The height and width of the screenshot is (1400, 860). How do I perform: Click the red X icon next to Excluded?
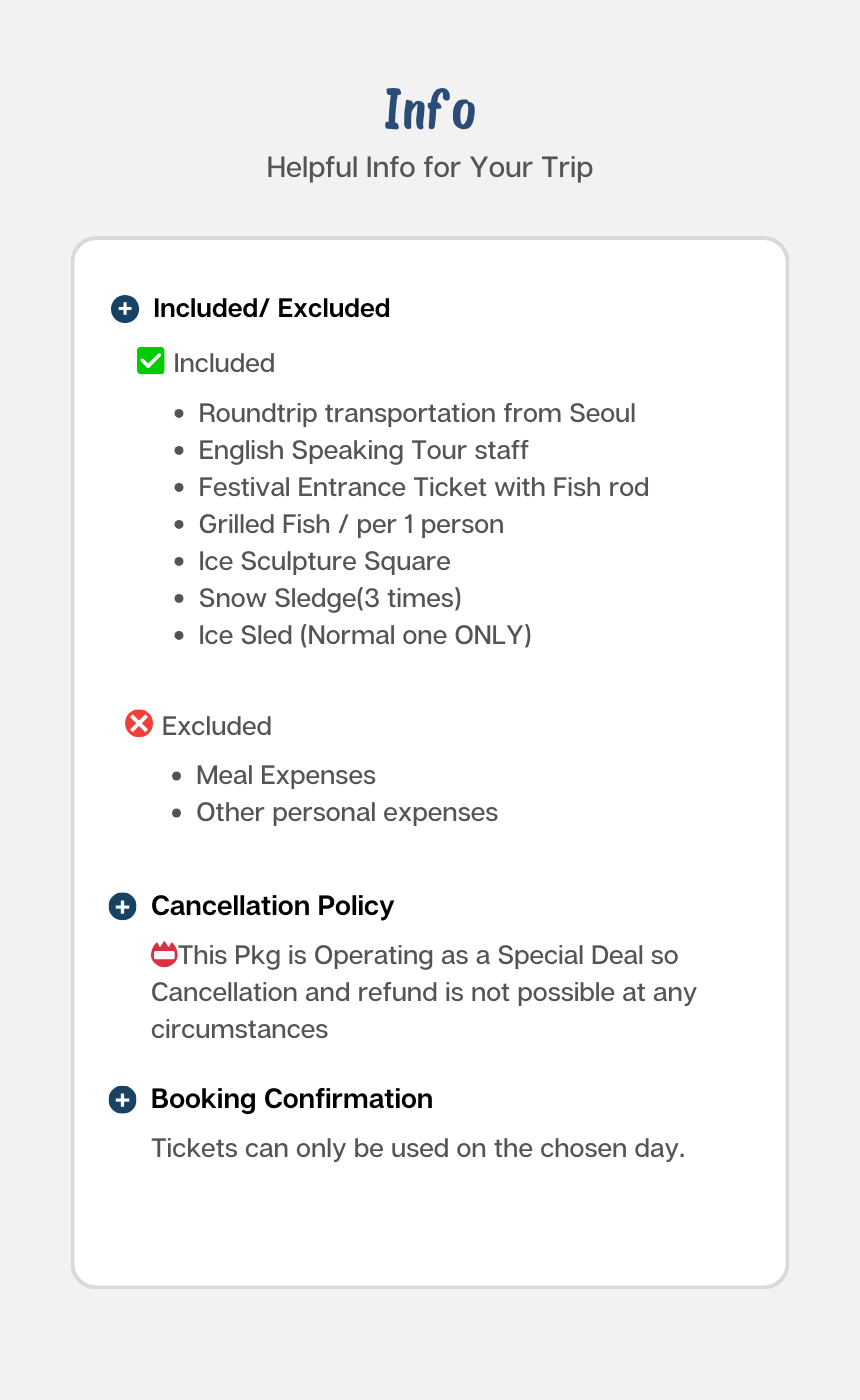pyautogui.click(x=139, y=723)
